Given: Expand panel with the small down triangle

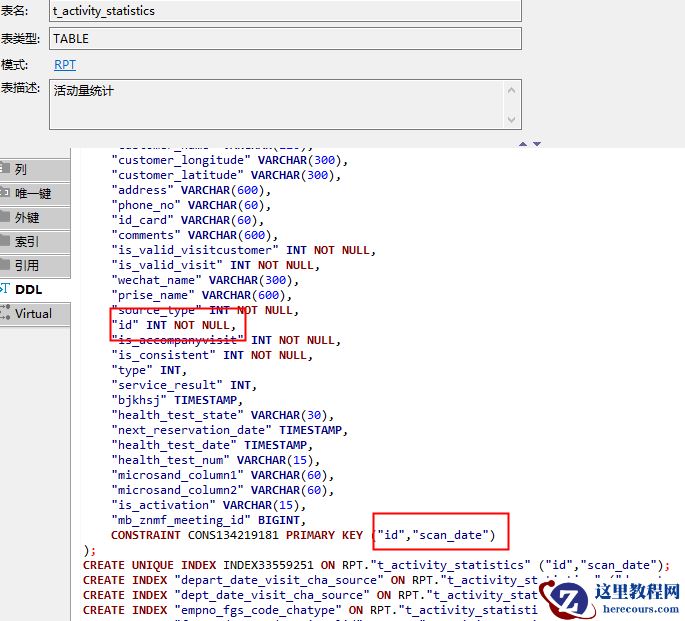Looking at the screenshot, I should coord(537,144).
